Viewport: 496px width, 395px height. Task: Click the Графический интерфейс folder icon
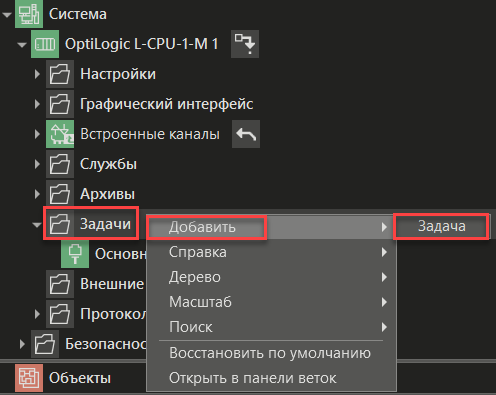click(60, 104)
